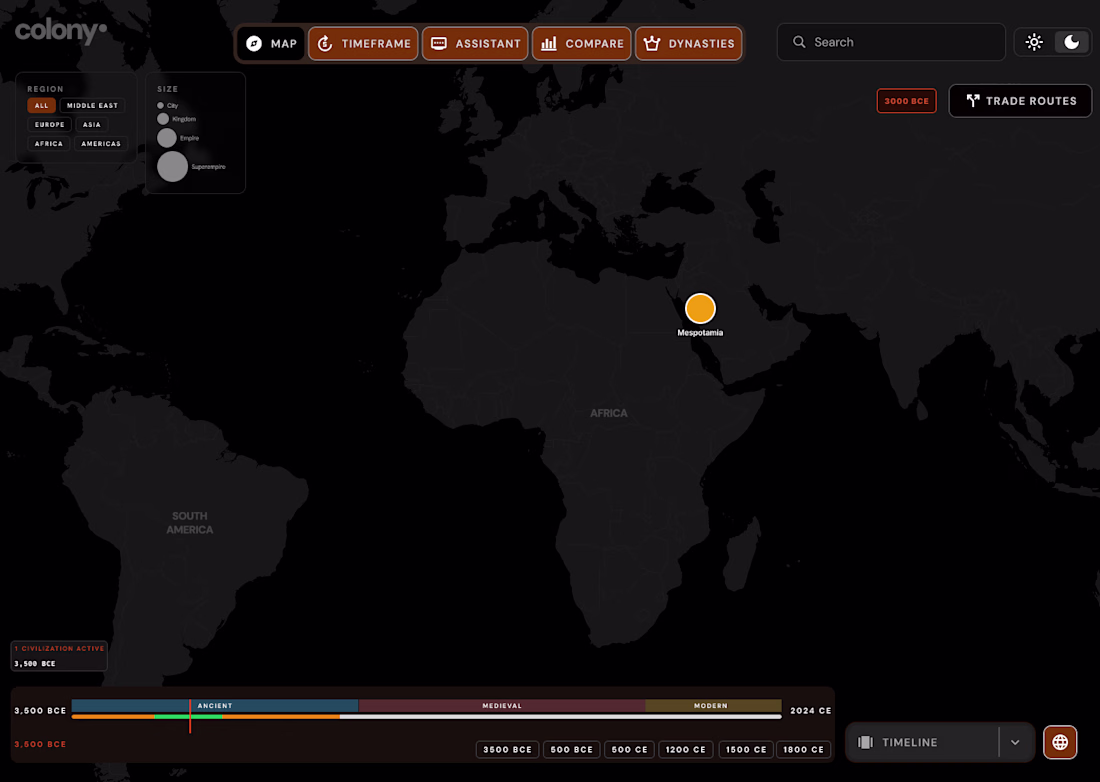This screenshot has height=782, width=1100.
Task: Filter by Americas region
Action: click(x=101, y=143)
